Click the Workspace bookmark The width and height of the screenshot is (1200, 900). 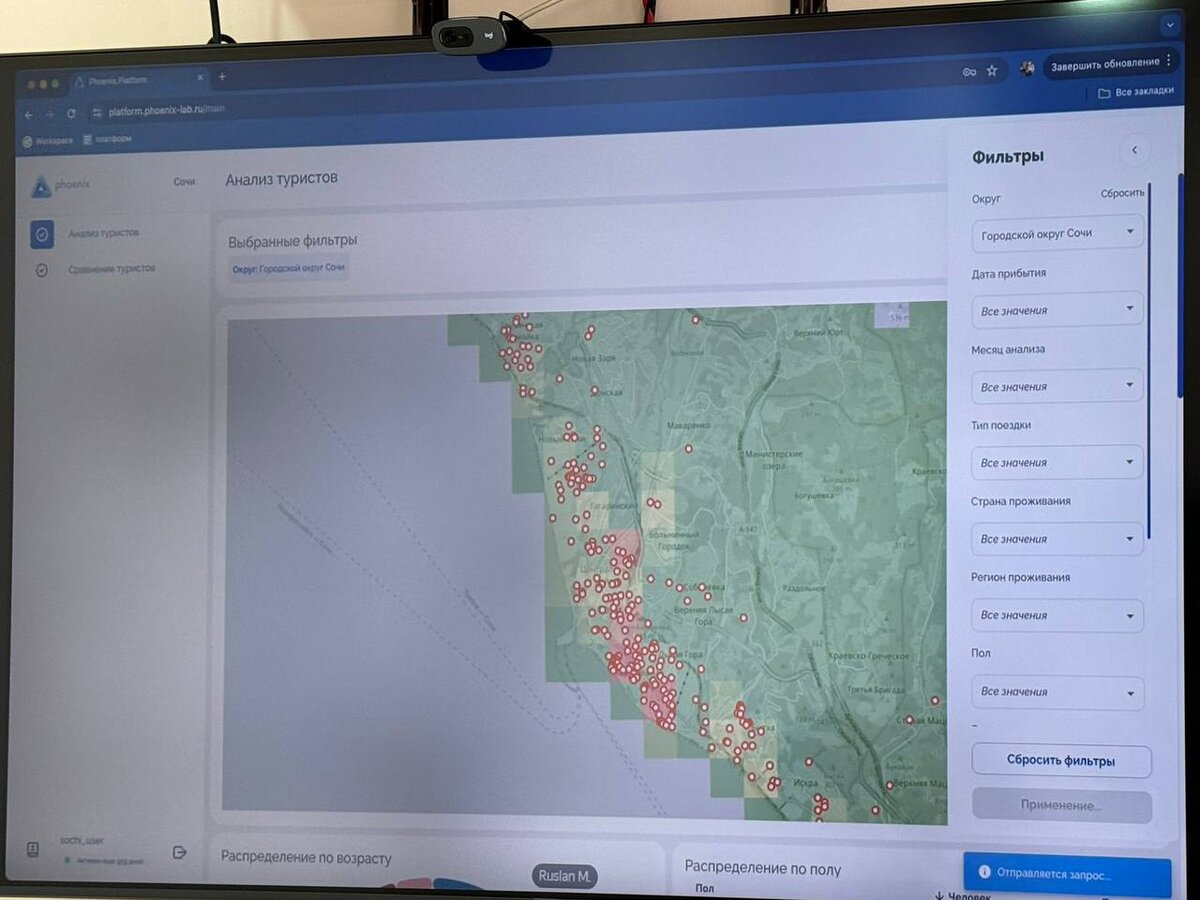click(47, 141)
